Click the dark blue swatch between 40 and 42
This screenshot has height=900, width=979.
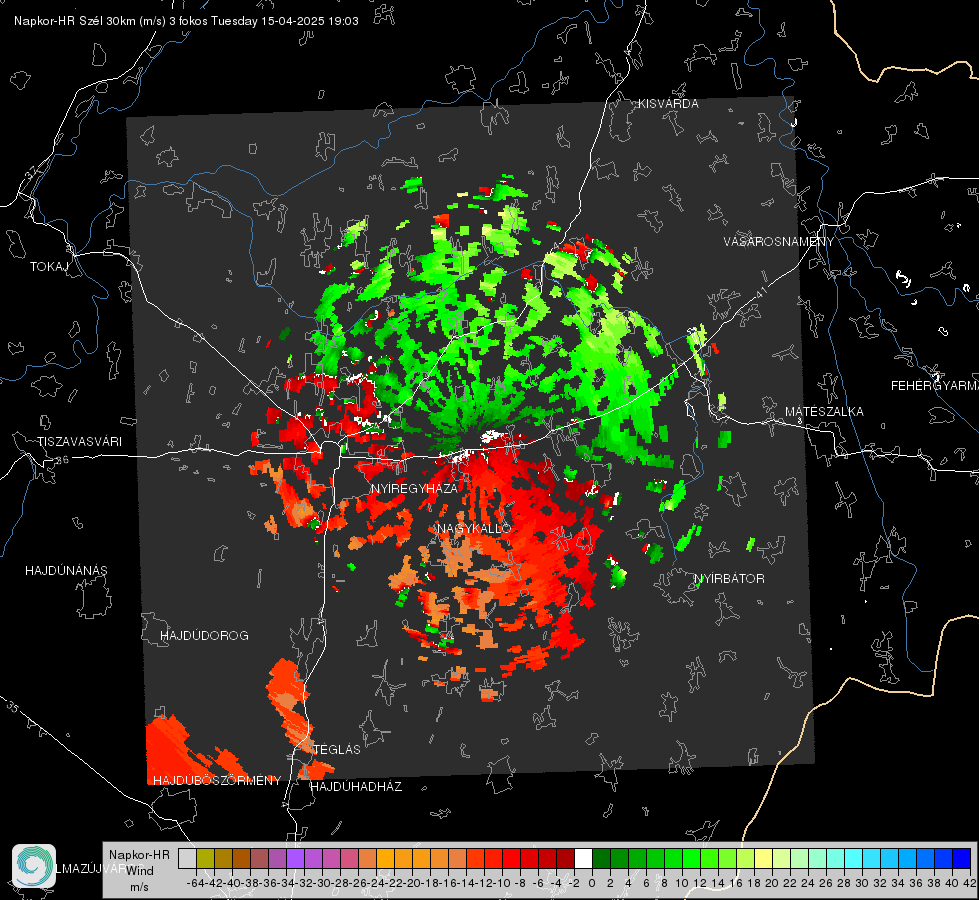tap(961, 858)
